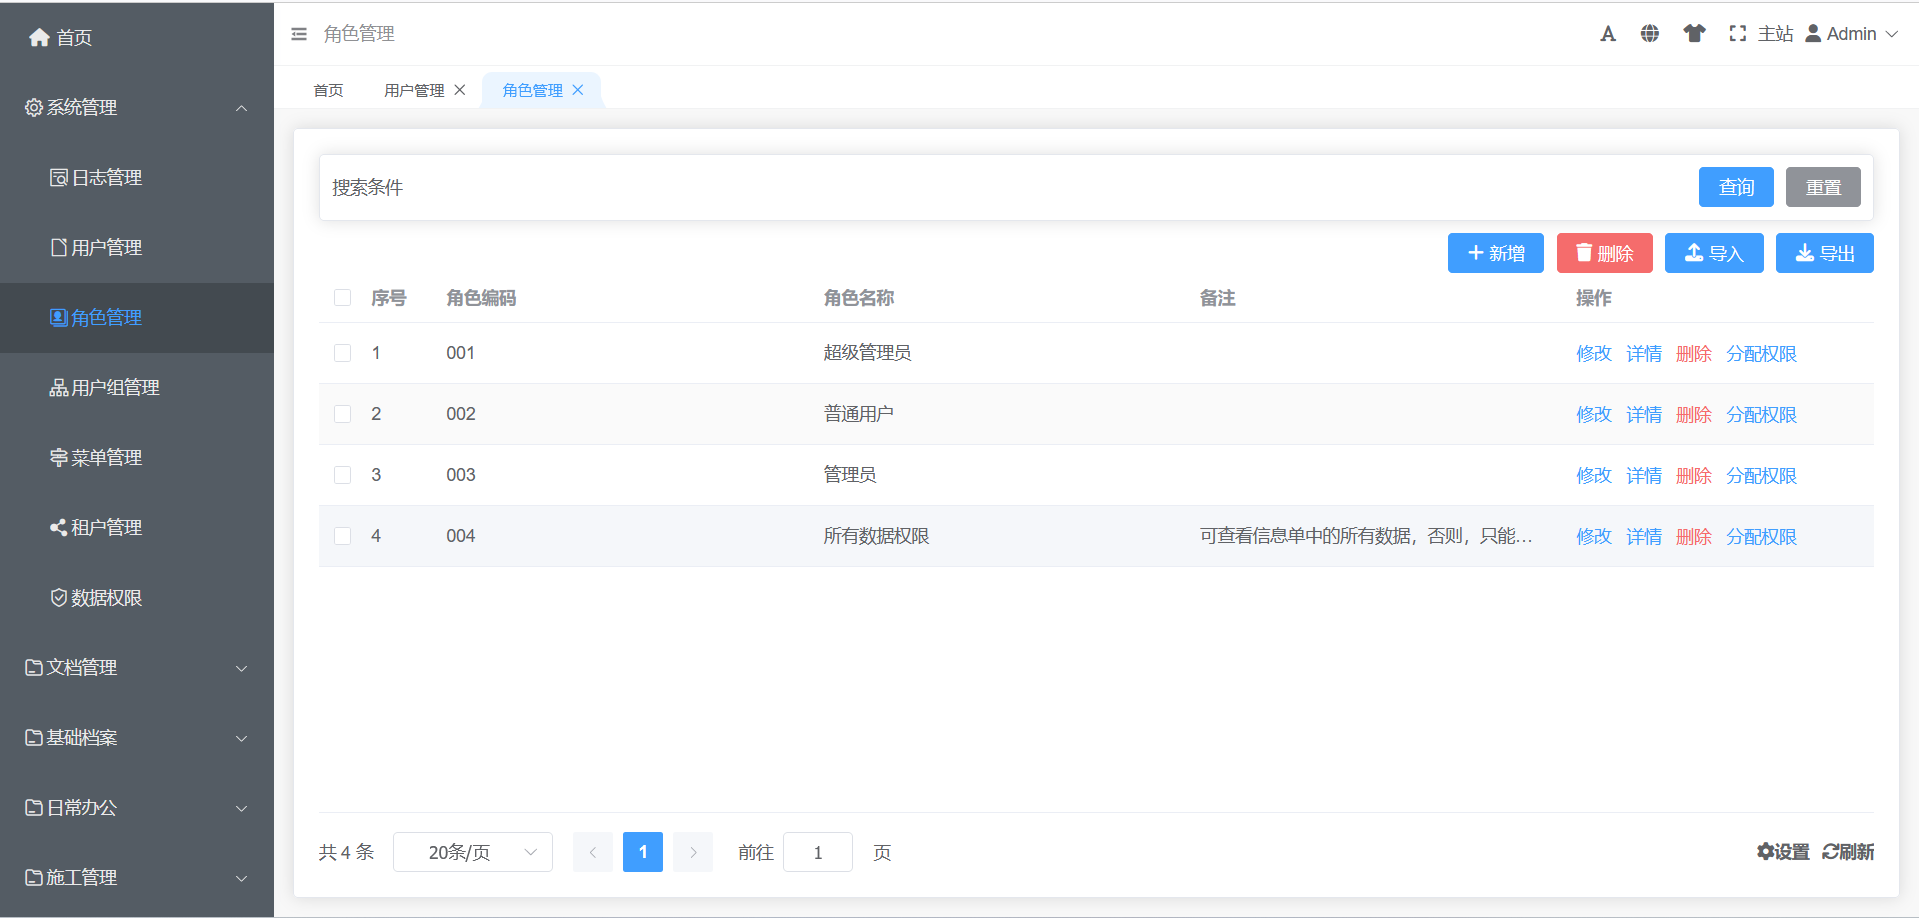
Task: Click the truncated 备注 text in row 004
Action: click(x=1366, y=536)
